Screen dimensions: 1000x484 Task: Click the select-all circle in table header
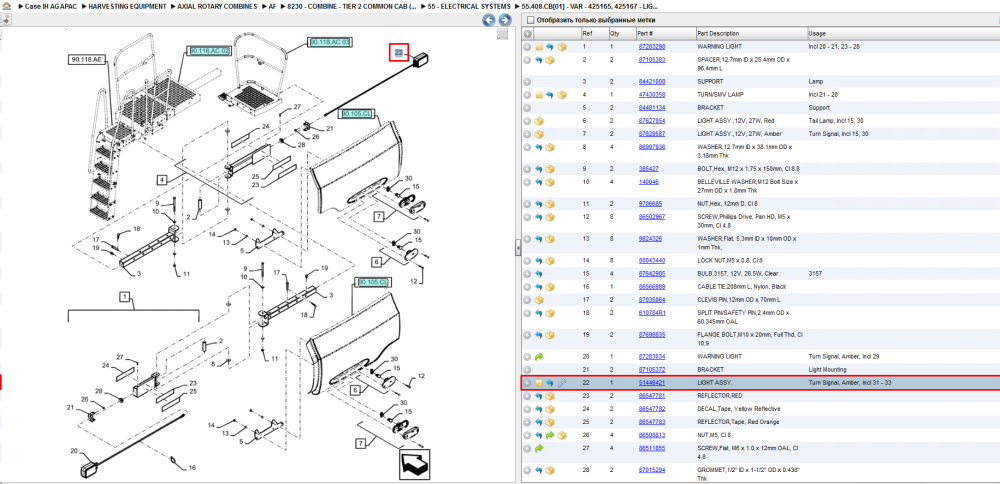527,34
